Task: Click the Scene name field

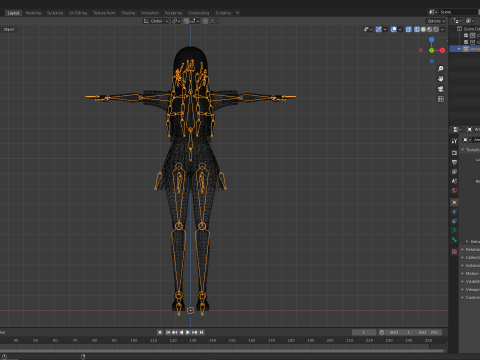Action: [458, 12]
